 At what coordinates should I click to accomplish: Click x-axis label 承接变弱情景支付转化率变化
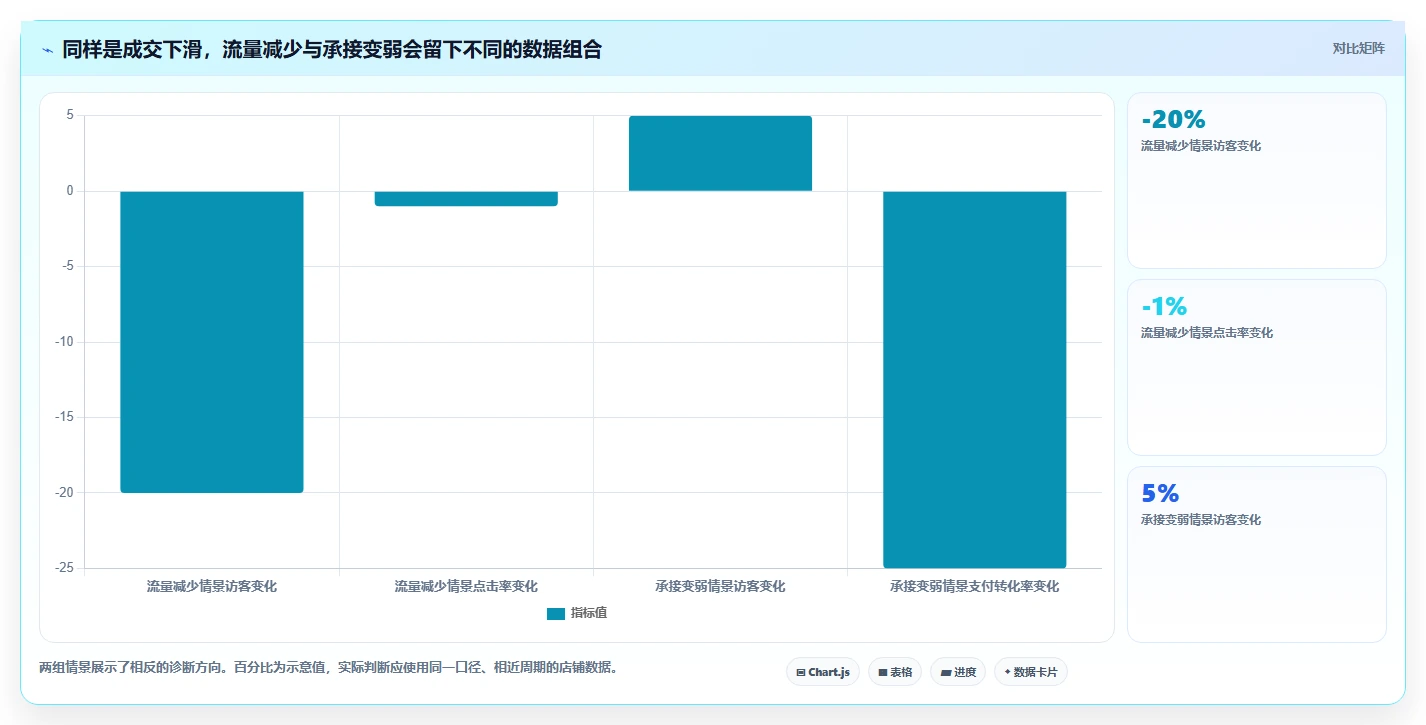[975, 587]
